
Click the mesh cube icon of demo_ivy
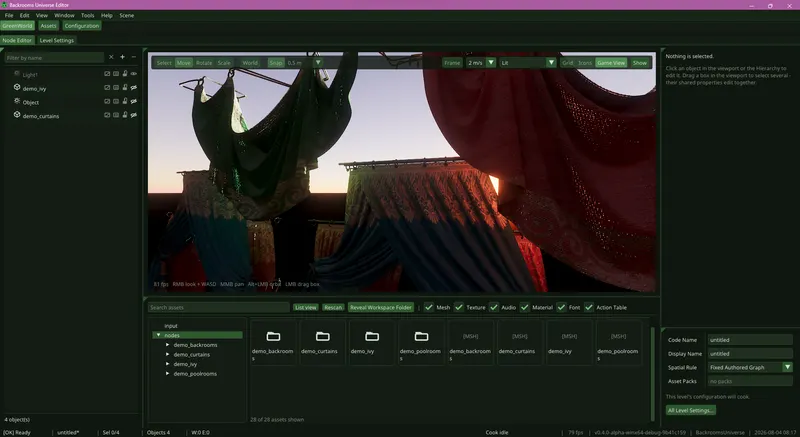click(17, 88)
